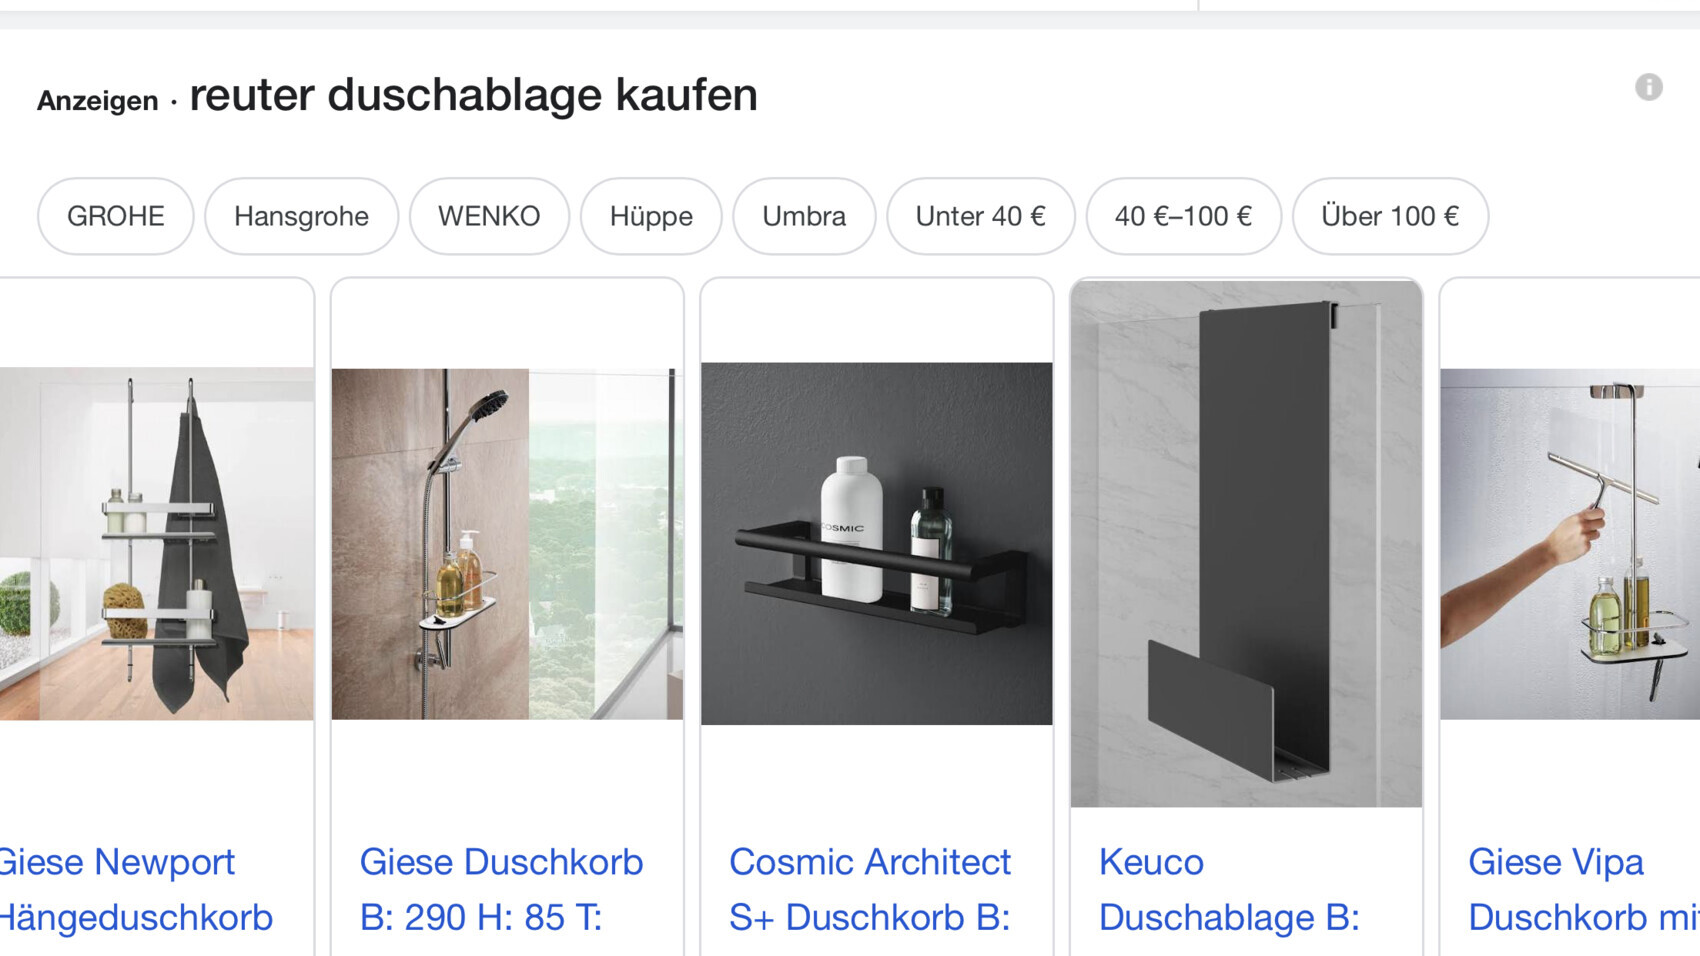Open the Keuco Duschablage product link
The image size is (1700, 956).
point(1229,890)
